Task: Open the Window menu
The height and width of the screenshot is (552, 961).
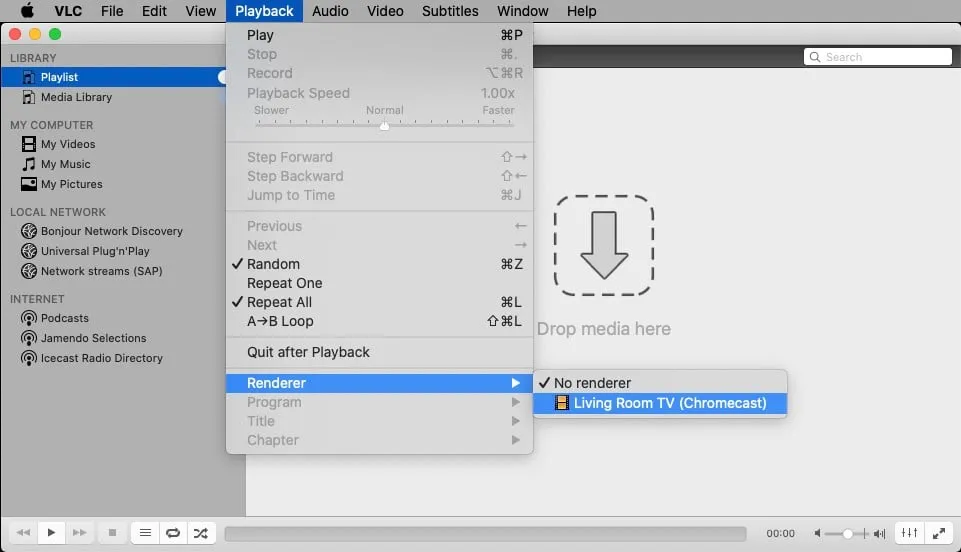Action: (522, 11)
